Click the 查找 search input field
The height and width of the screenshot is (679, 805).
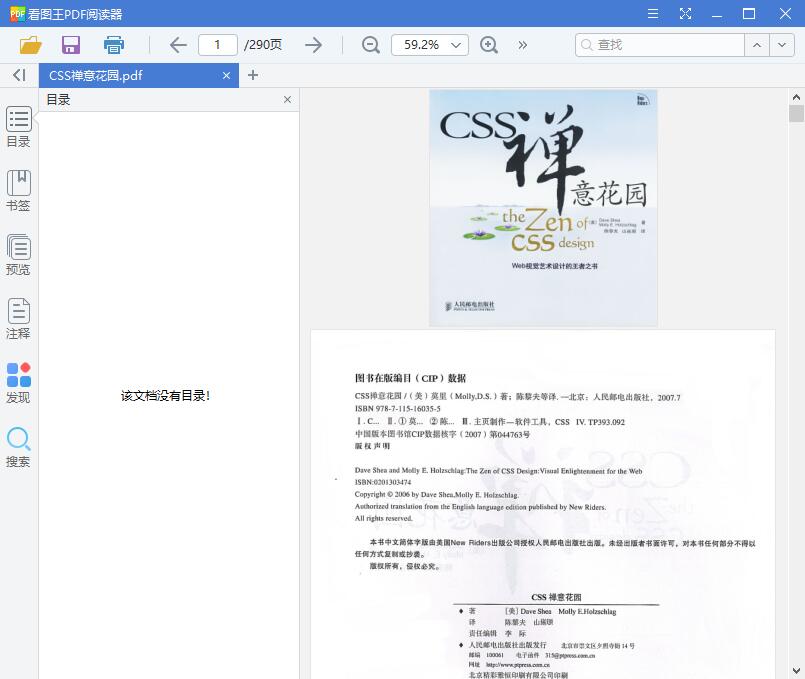pyautogui.click(x=660, y=45)
